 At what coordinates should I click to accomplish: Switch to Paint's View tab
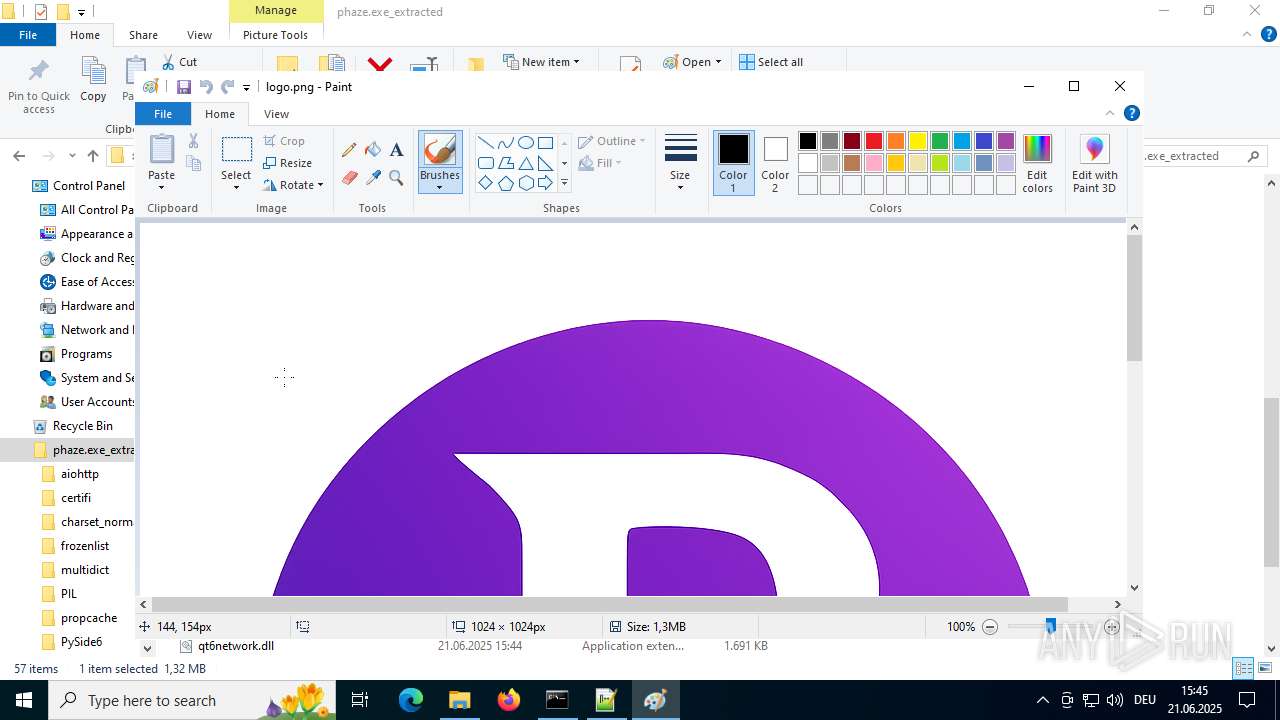[x=277, y=114]
